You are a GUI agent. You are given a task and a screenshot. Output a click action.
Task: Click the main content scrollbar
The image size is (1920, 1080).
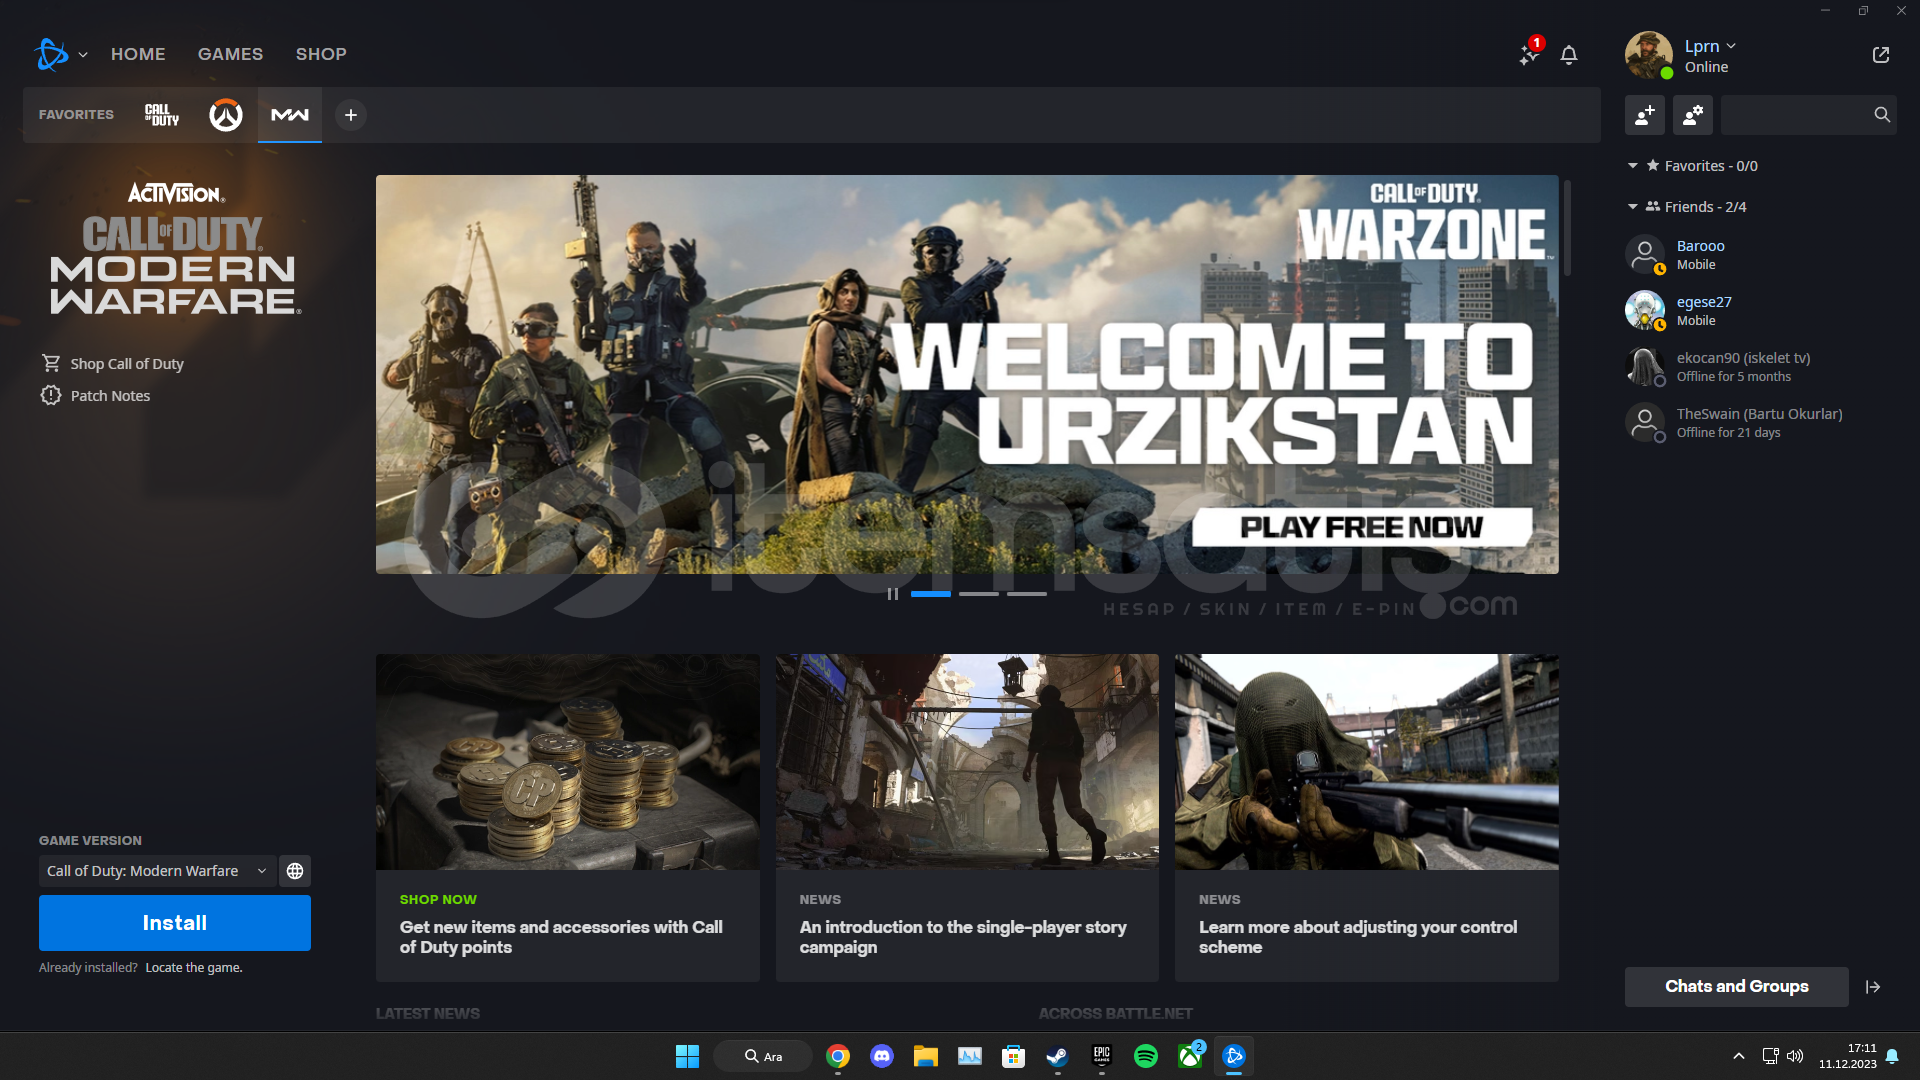click(1567, 228)
